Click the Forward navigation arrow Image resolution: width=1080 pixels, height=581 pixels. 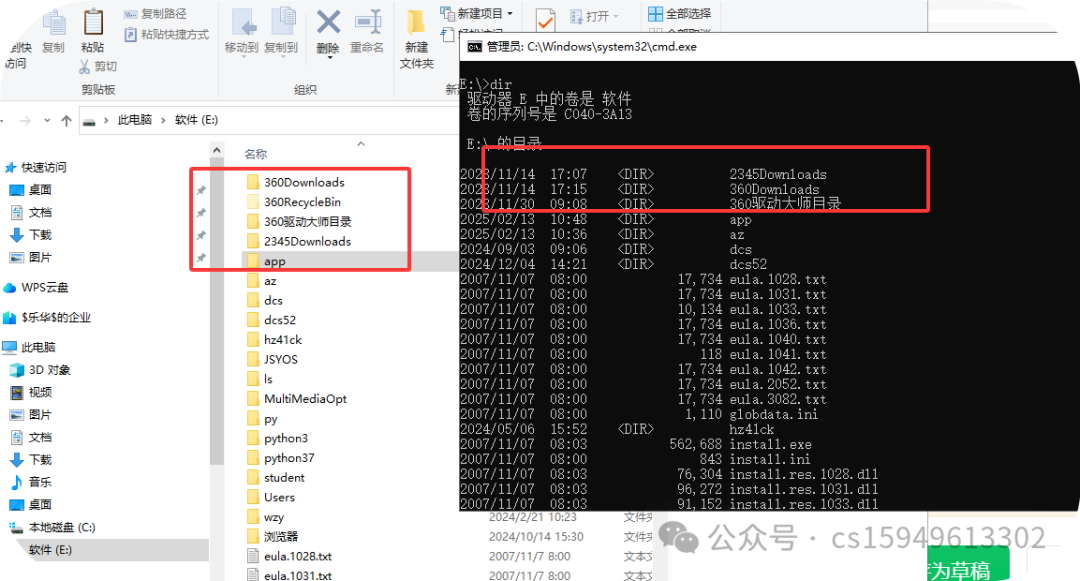(25, 120)
